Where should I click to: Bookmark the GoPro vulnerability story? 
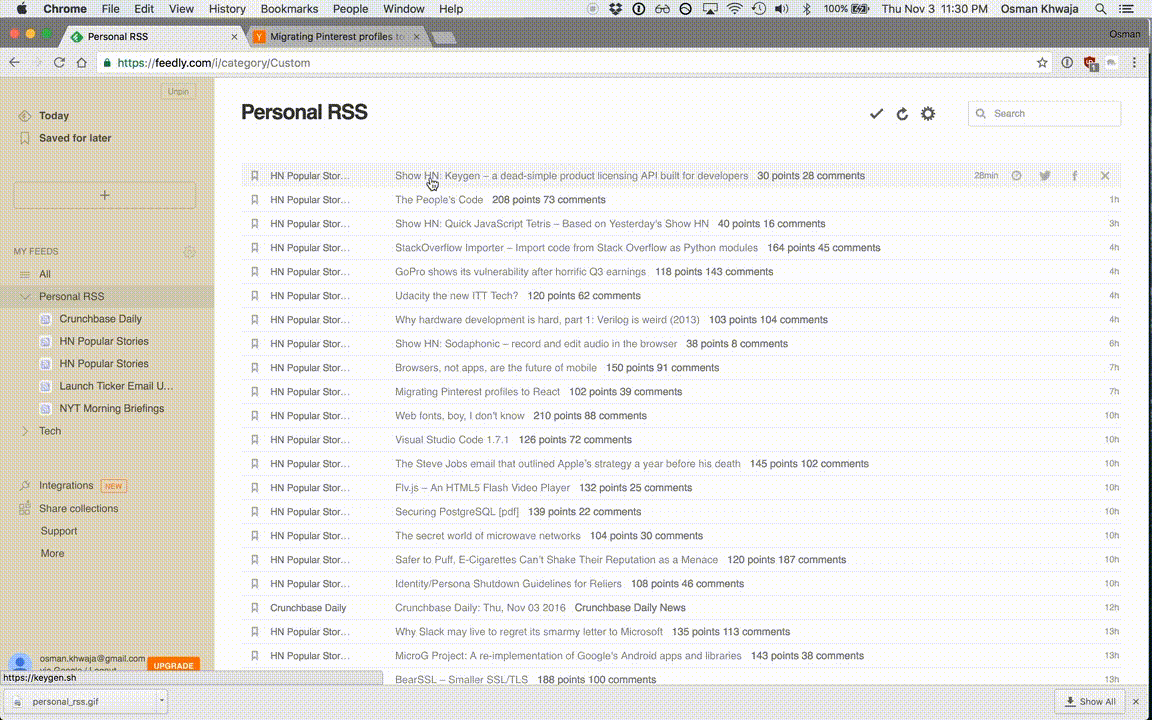click(x=255, y=272)
